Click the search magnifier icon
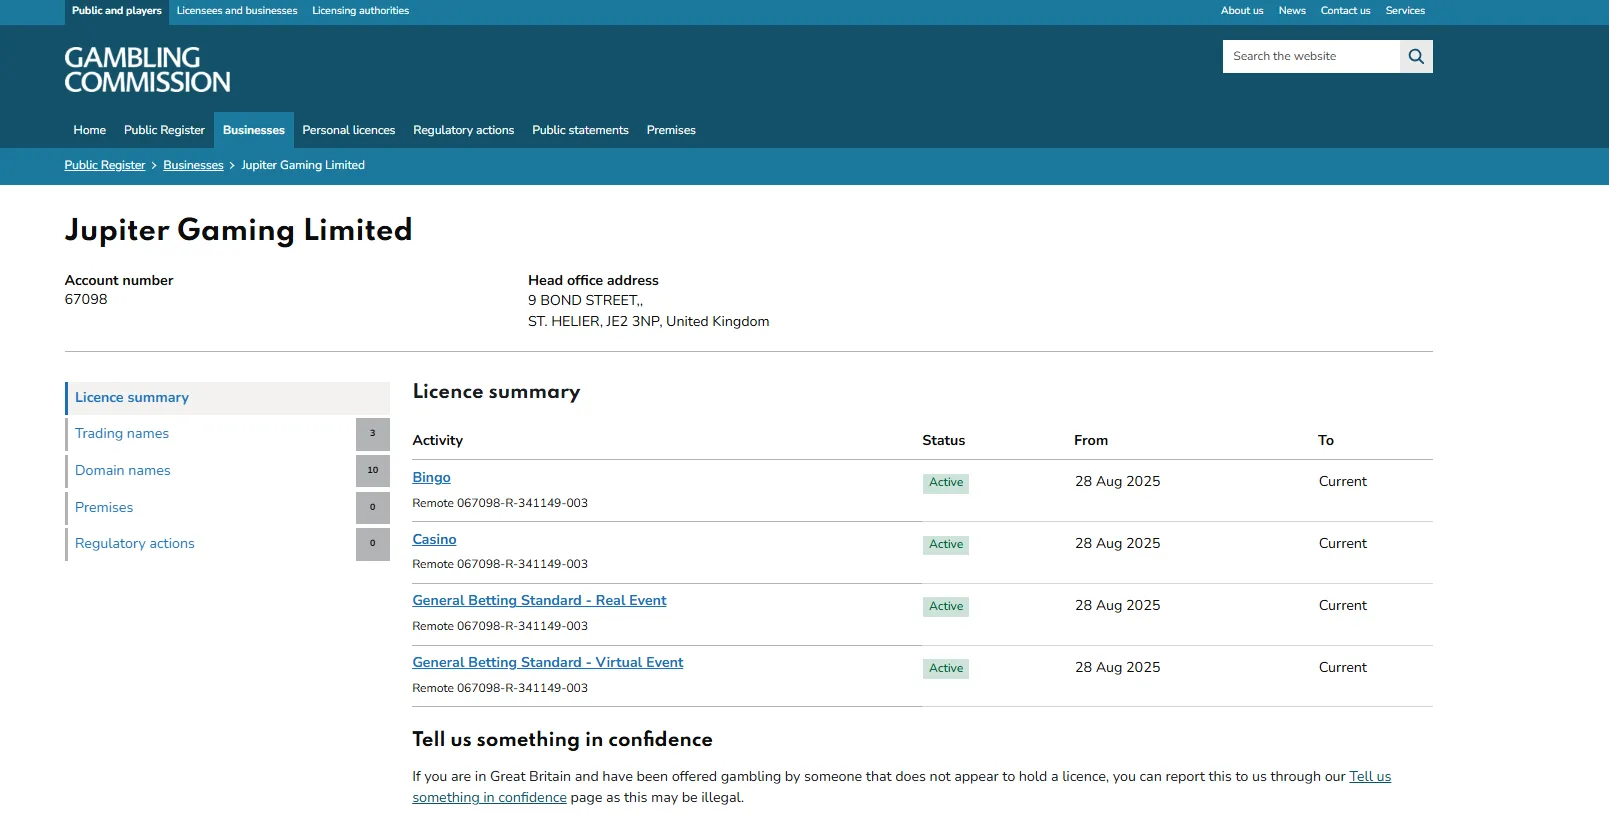This screenshot has width=1609, height=832. click(1416, 57)
